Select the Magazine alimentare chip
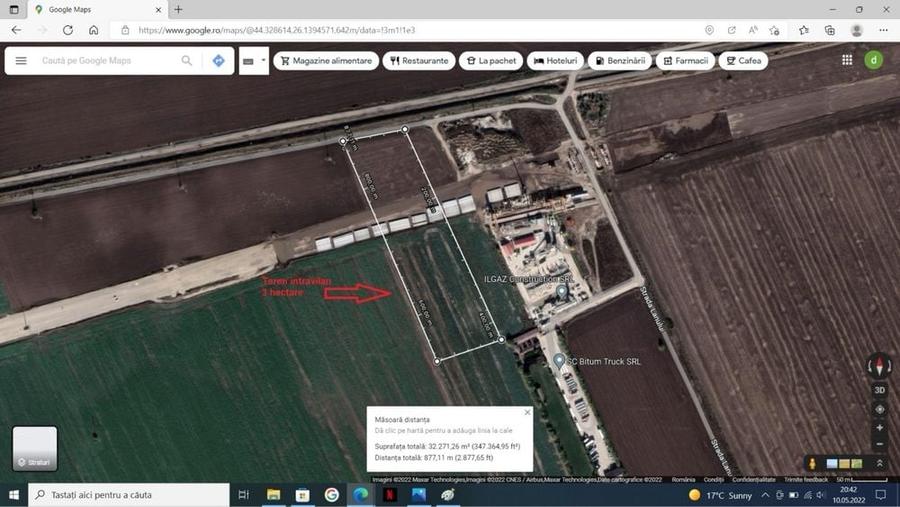Viewport: 900px width, 507px height. 326,60
